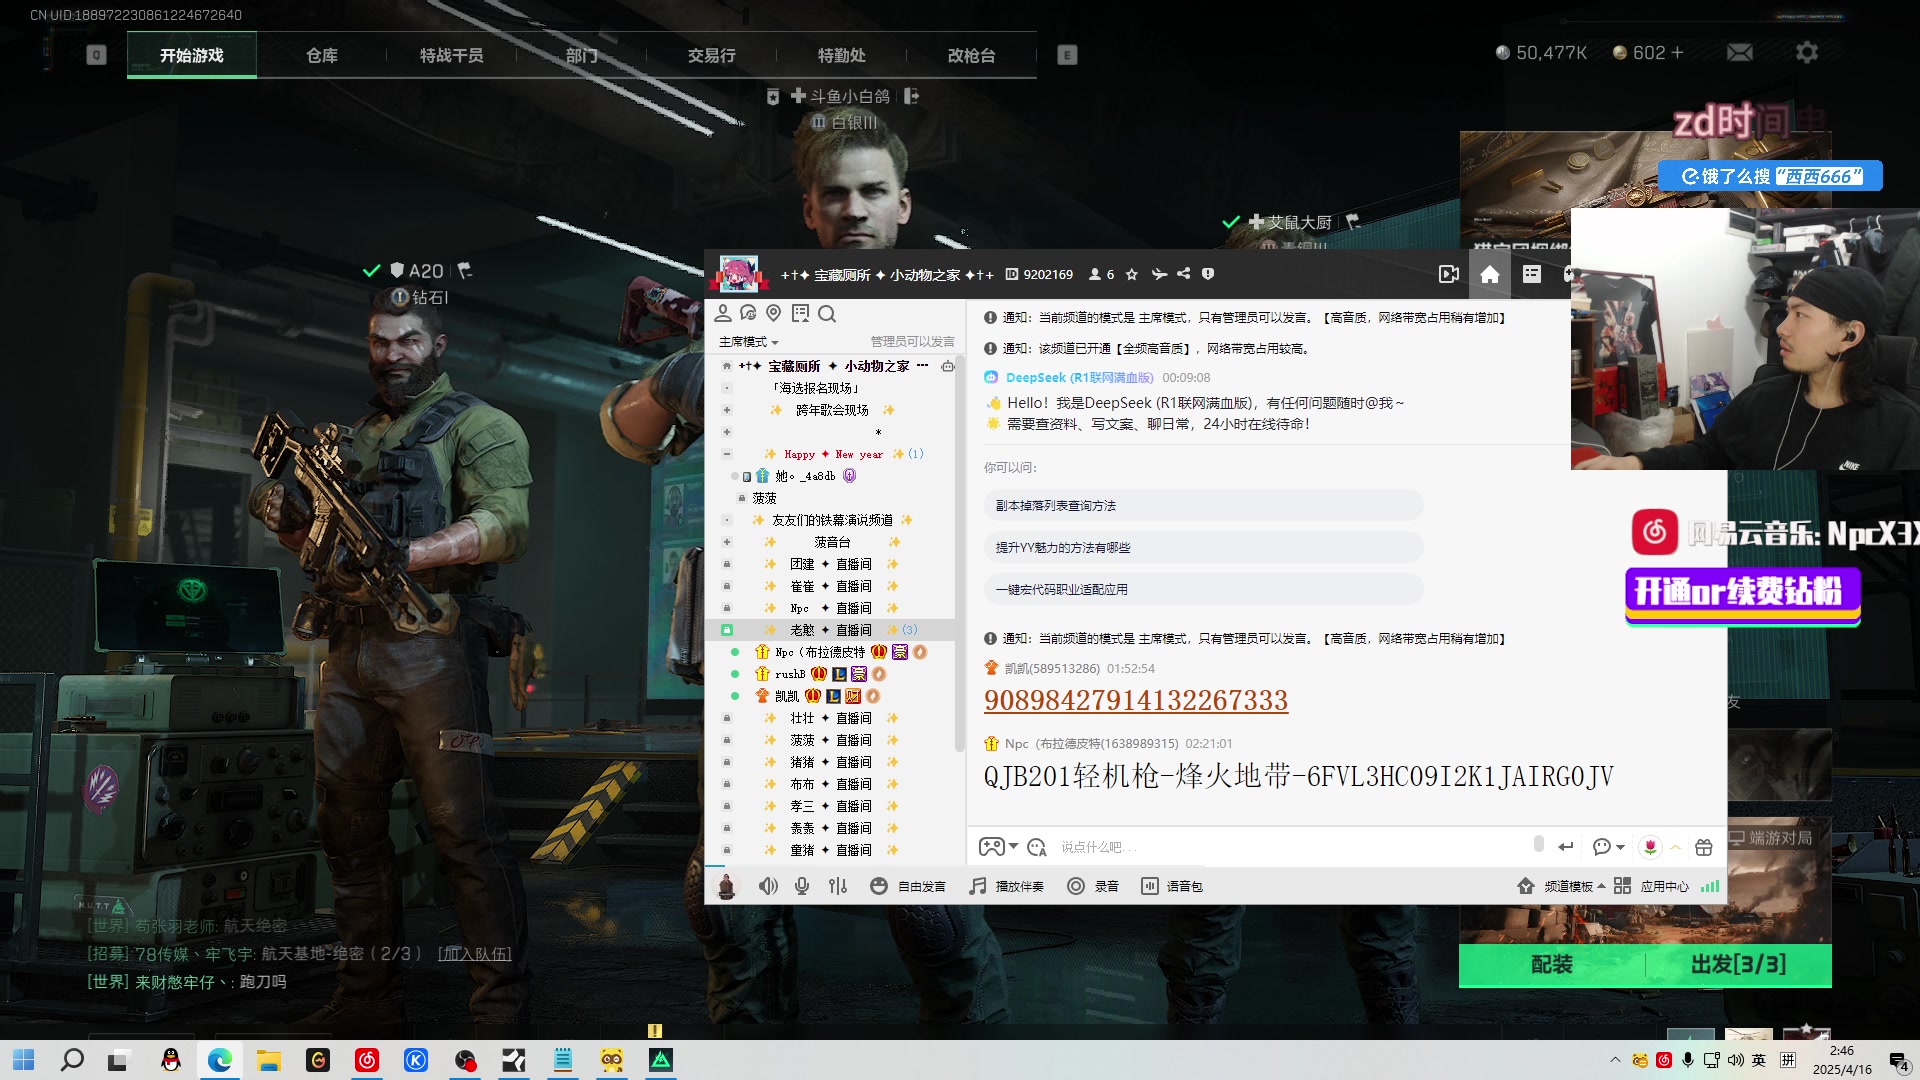Expand gift list up-arrow beside tulip
Image resolution: width=1920 pixels, height=1080 pixels.
1675,847
